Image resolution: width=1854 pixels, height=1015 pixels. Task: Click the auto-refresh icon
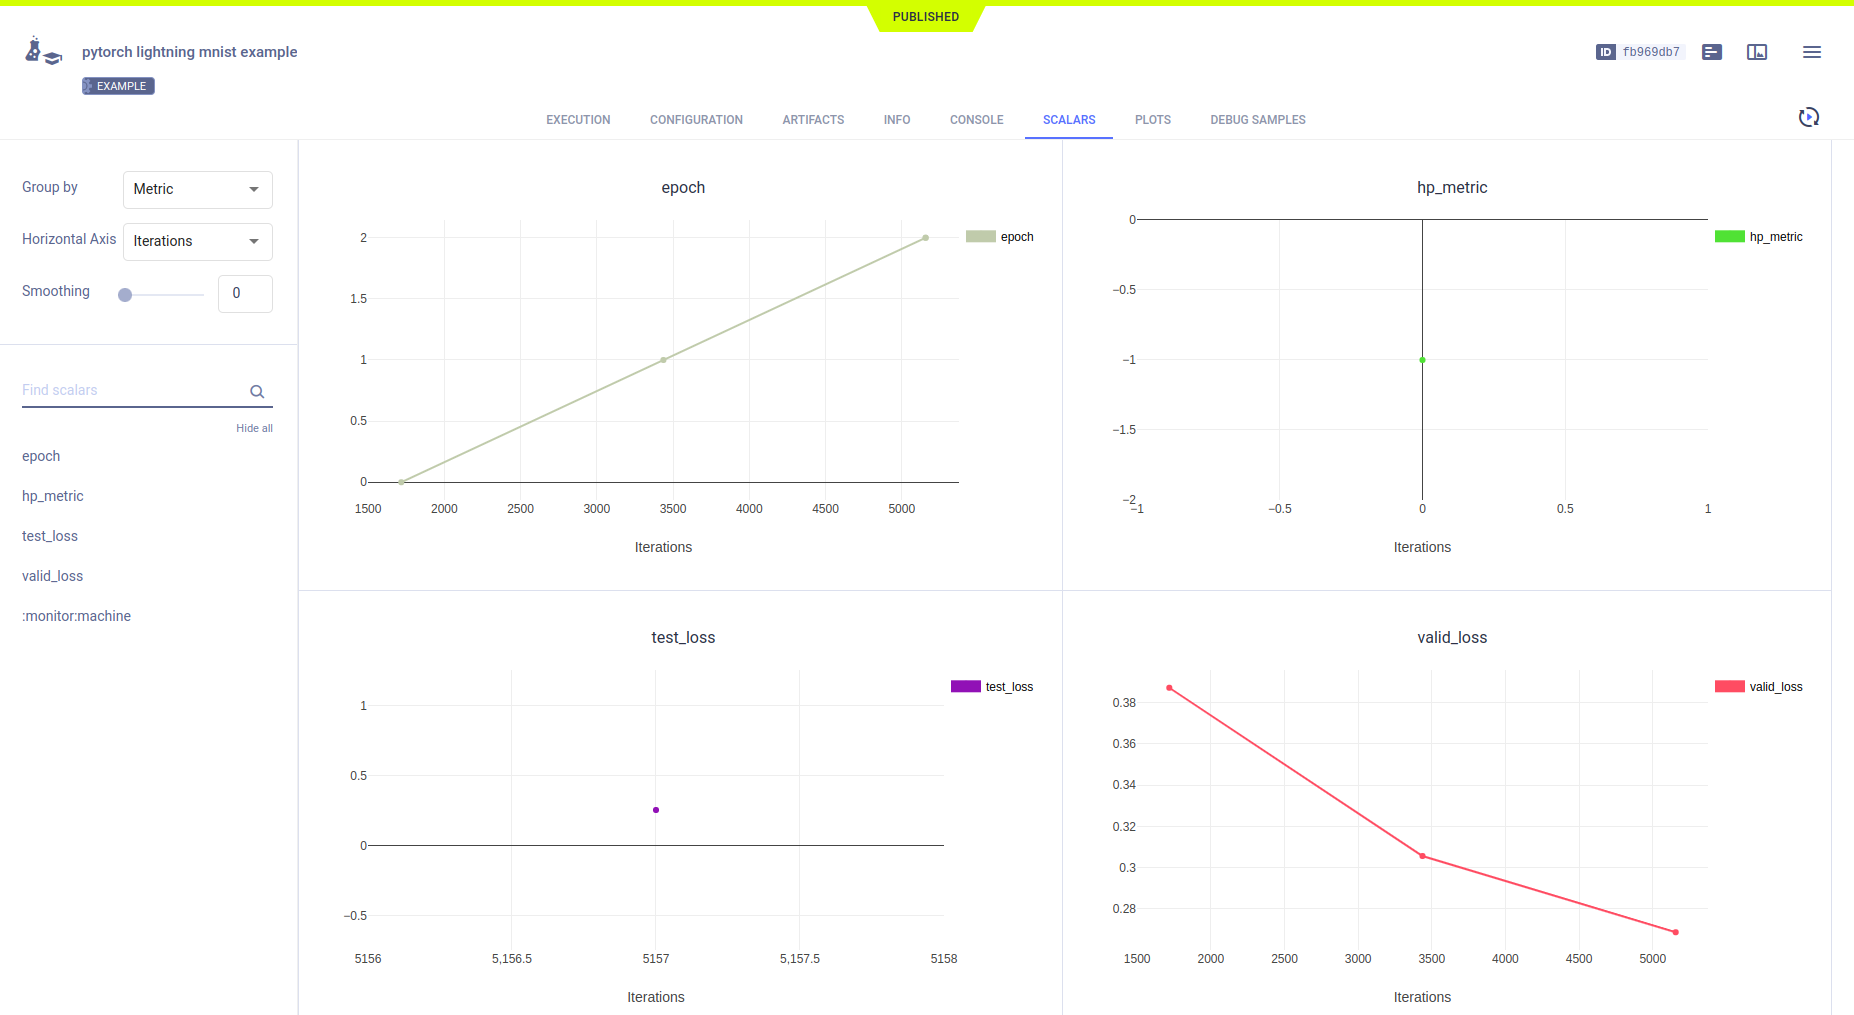[x=1808, y=118]
